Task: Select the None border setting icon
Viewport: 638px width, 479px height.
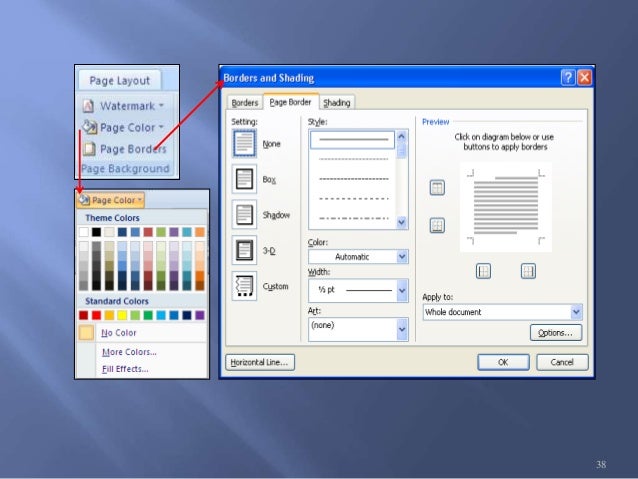Action: click(244, 143)
